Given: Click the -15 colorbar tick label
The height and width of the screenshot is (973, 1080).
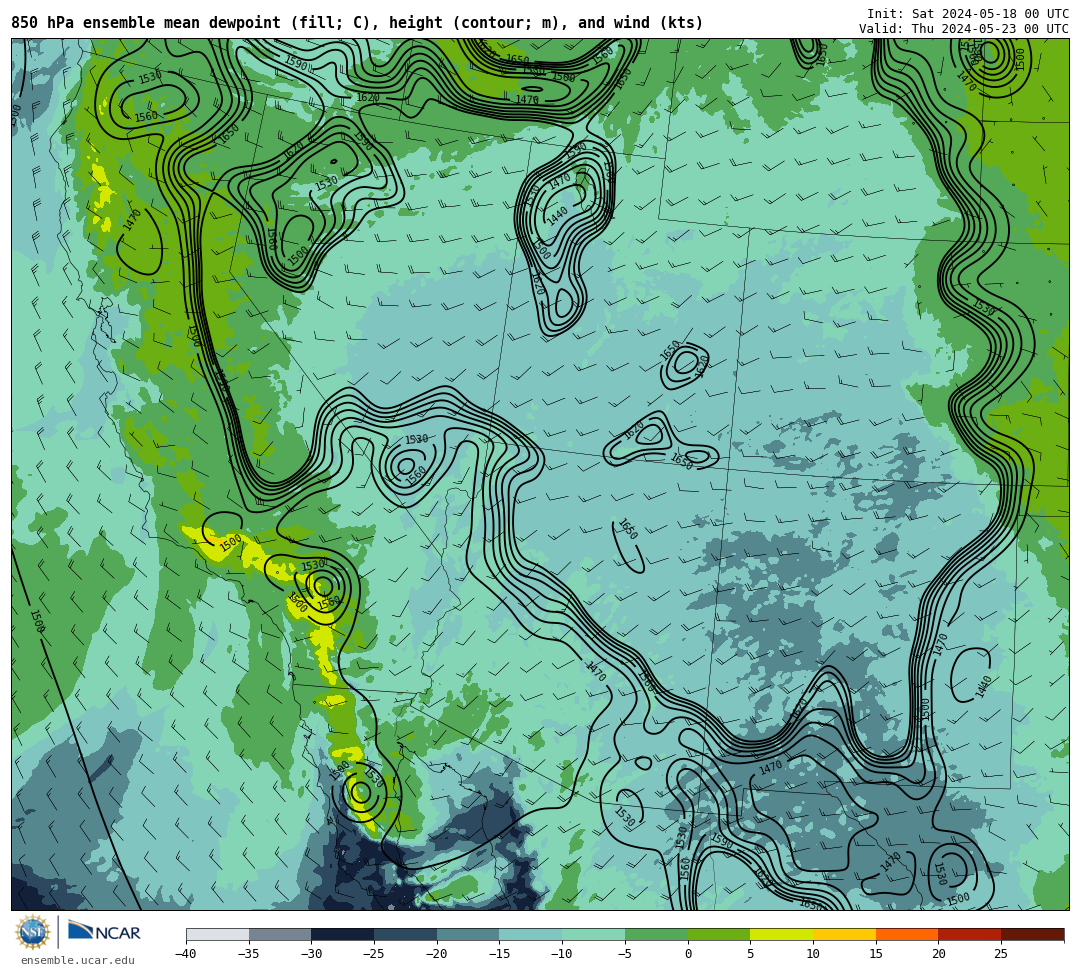Looking at the screenshot, I should (499, 954).
